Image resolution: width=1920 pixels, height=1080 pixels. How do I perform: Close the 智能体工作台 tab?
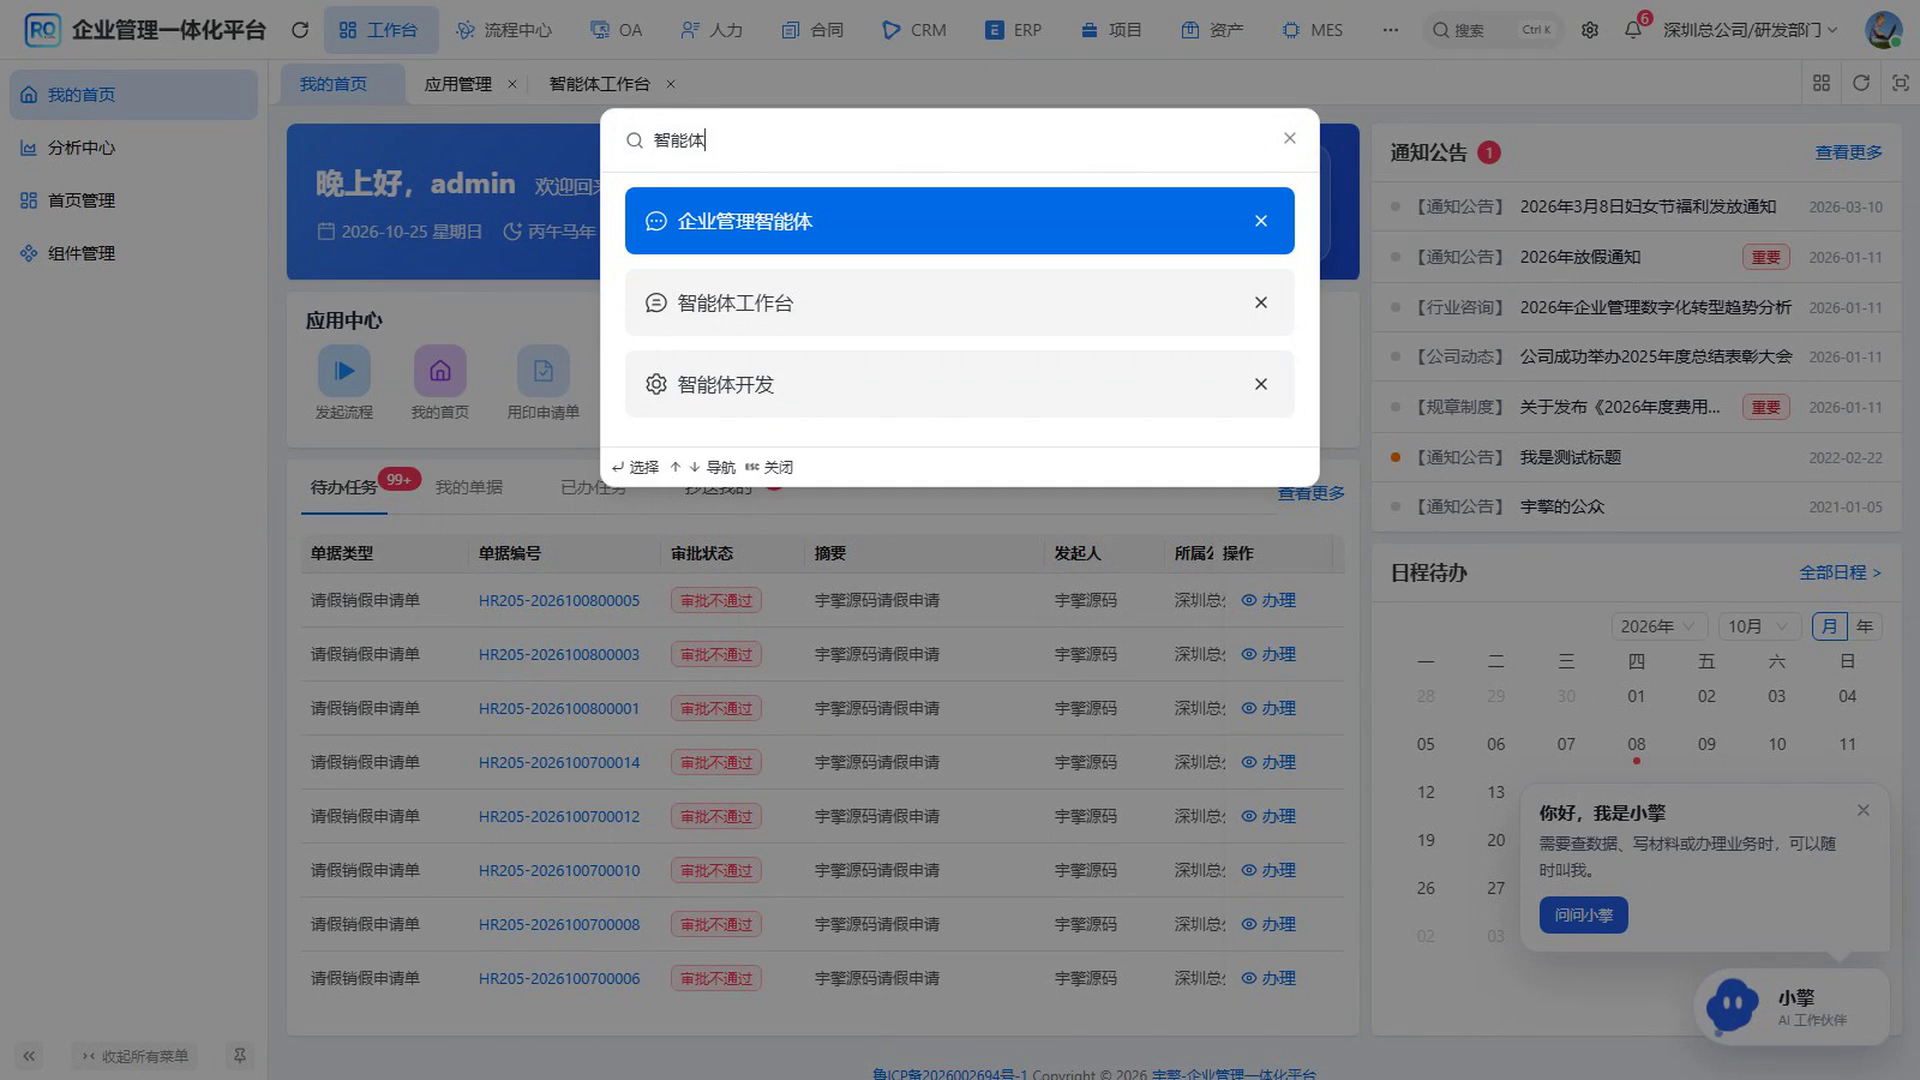coord(671,84)
